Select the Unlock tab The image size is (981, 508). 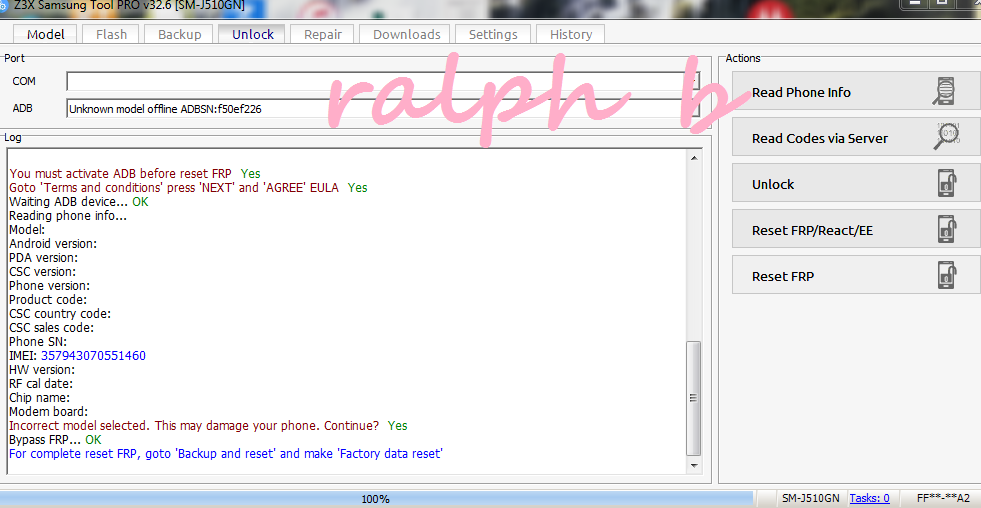click(253, 34)
